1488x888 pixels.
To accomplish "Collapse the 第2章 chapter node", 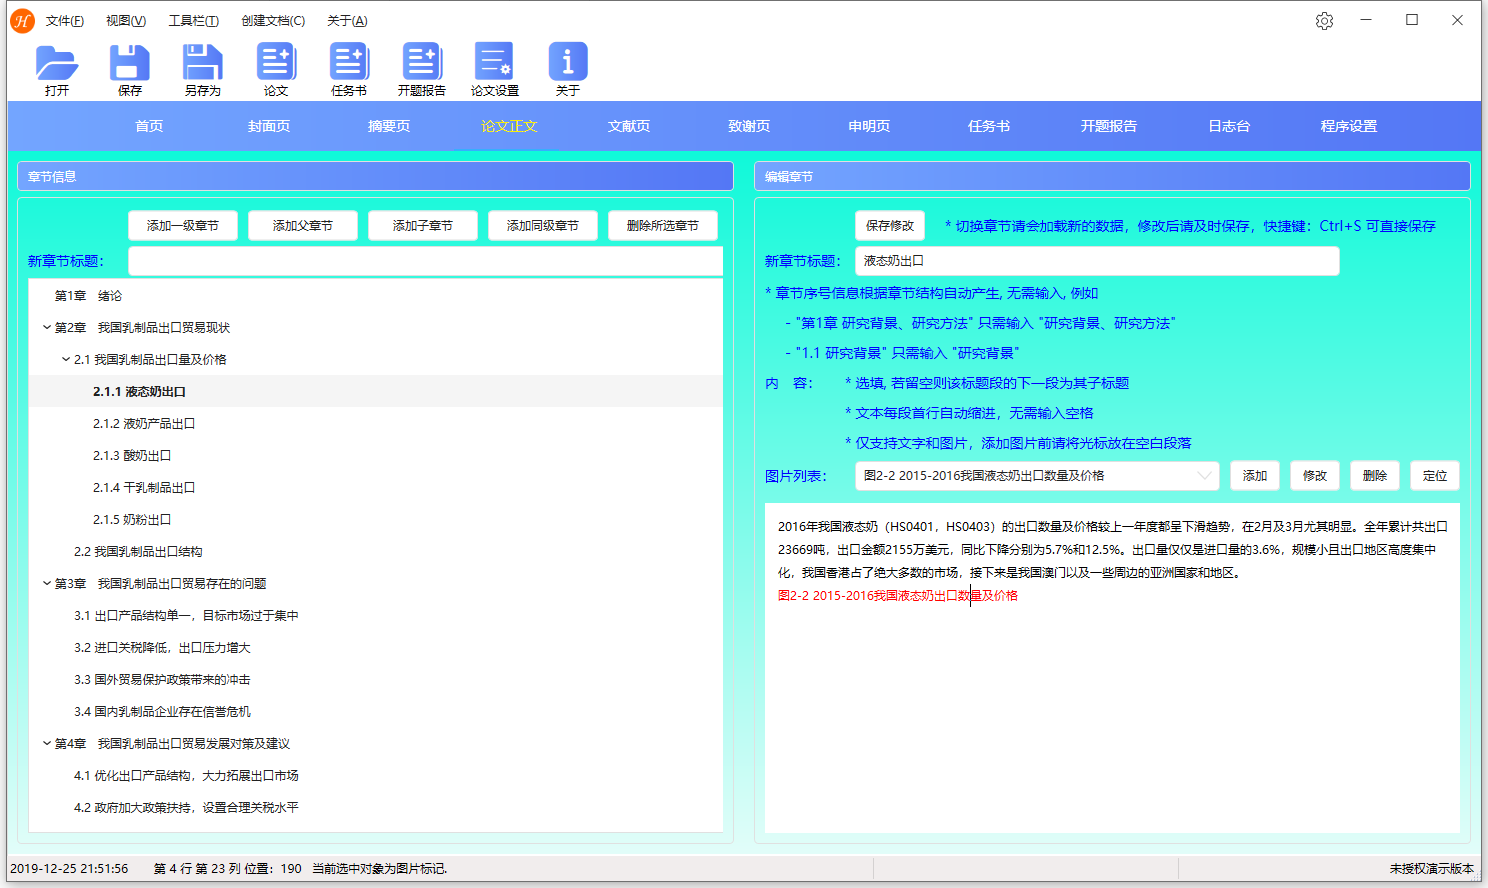I will click(x=47, y=328).
